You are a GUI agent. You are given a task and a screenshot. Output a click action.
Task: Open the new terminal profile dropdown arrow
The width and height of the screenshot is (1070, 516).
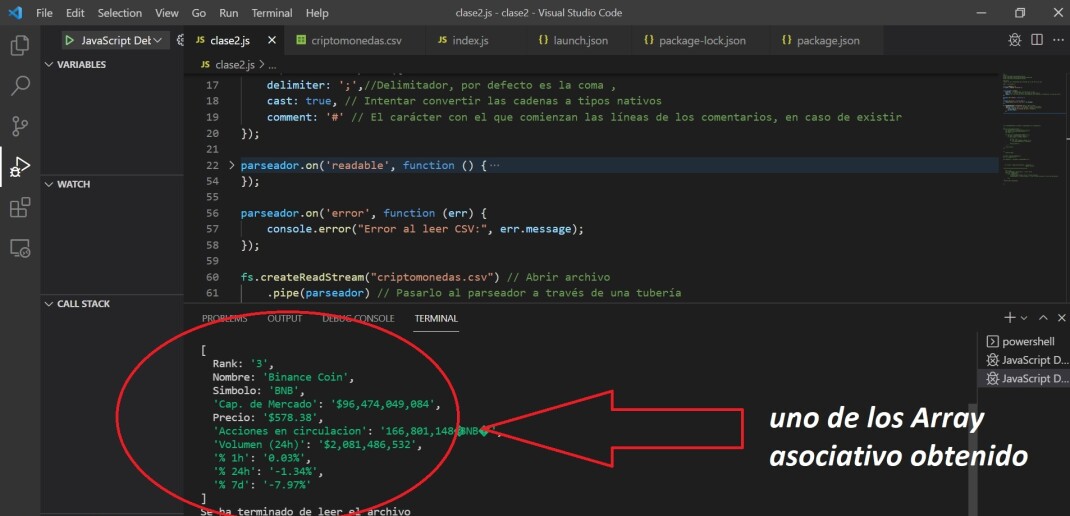click(1024, 318)
